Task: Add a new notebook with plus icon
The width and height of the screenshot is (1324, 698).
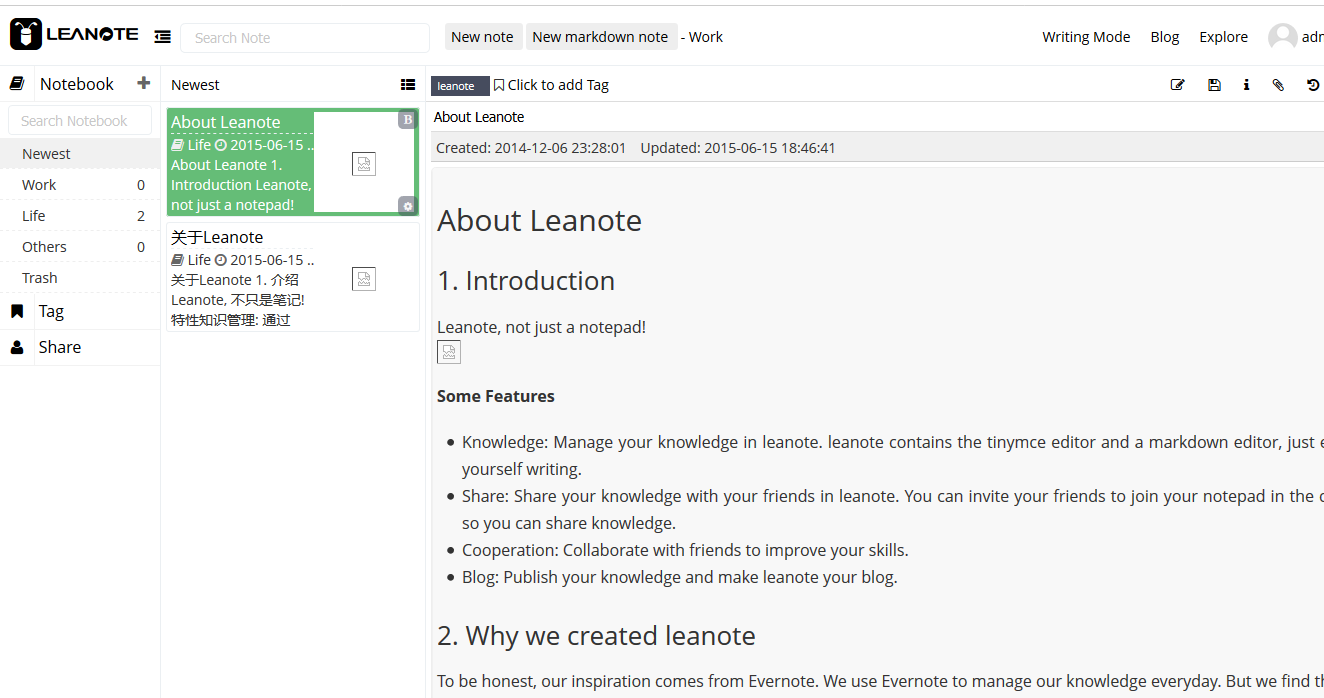Action: 144,83
